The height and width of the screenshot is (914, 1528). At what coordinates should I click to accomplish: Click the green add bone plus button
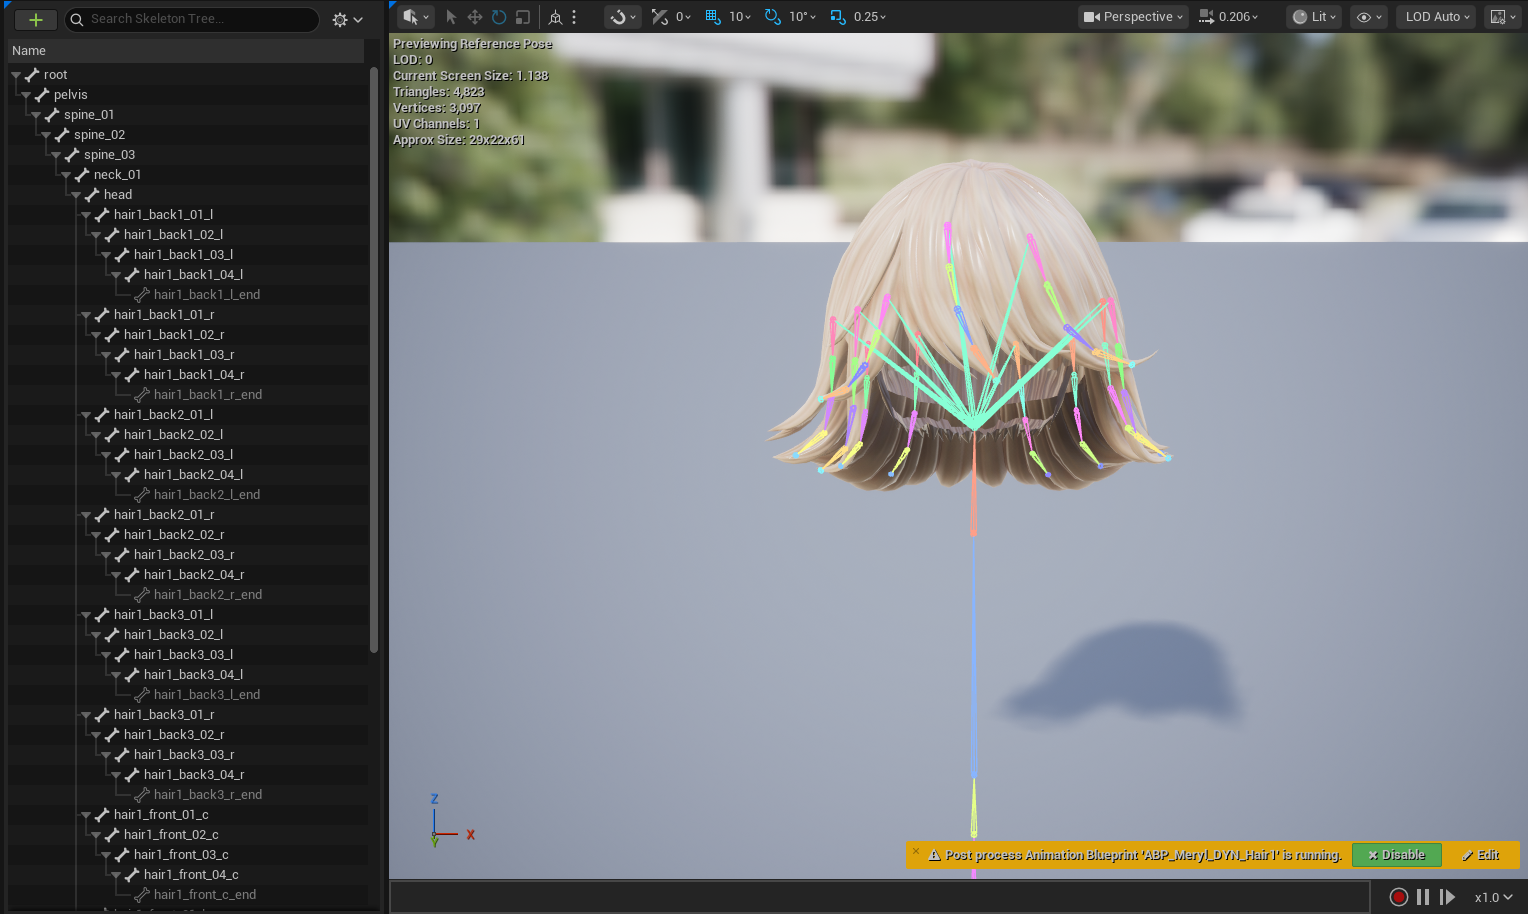click(x=36, y=19)
